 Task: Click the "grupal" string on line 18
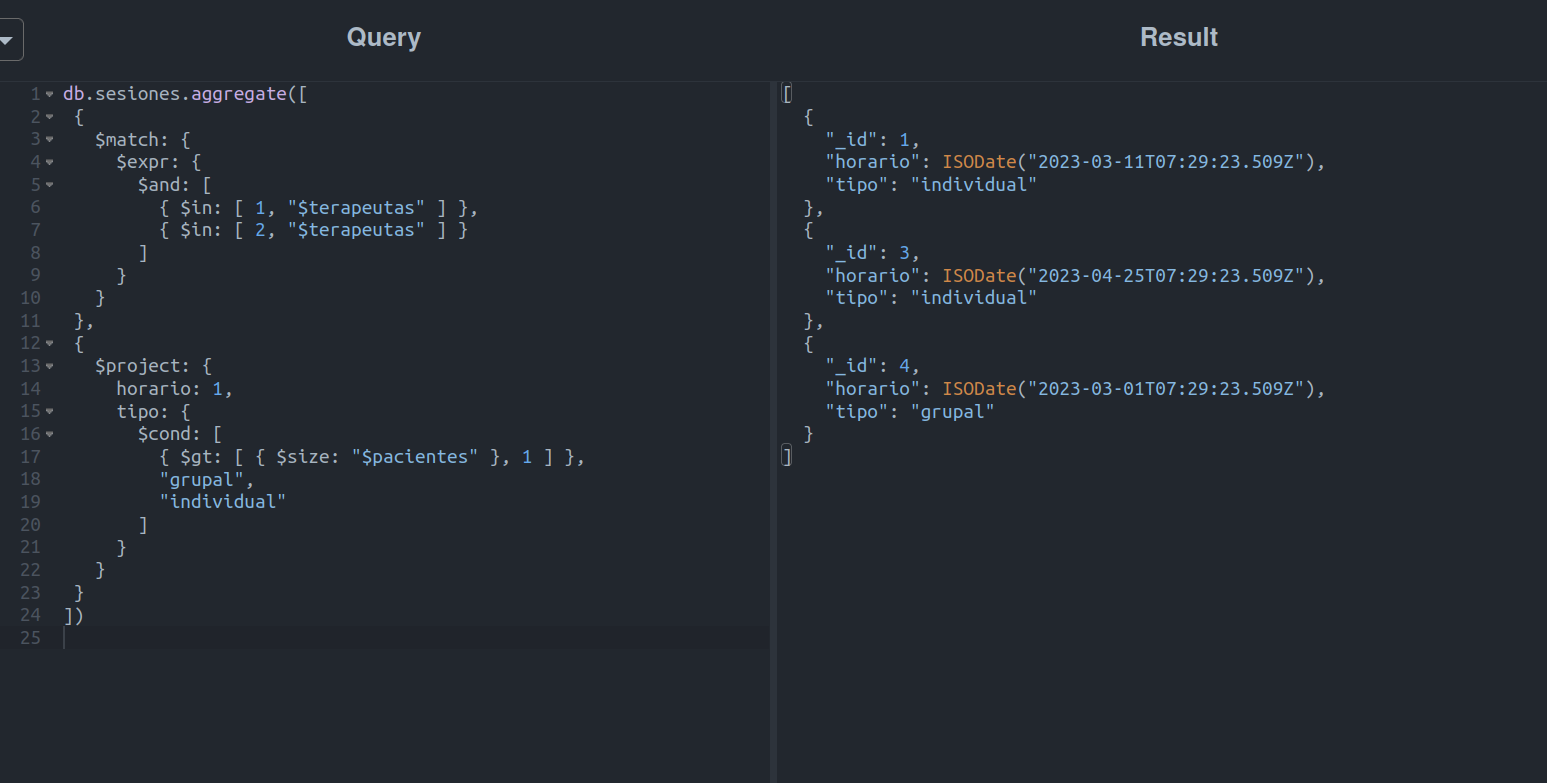pos(202,479)
